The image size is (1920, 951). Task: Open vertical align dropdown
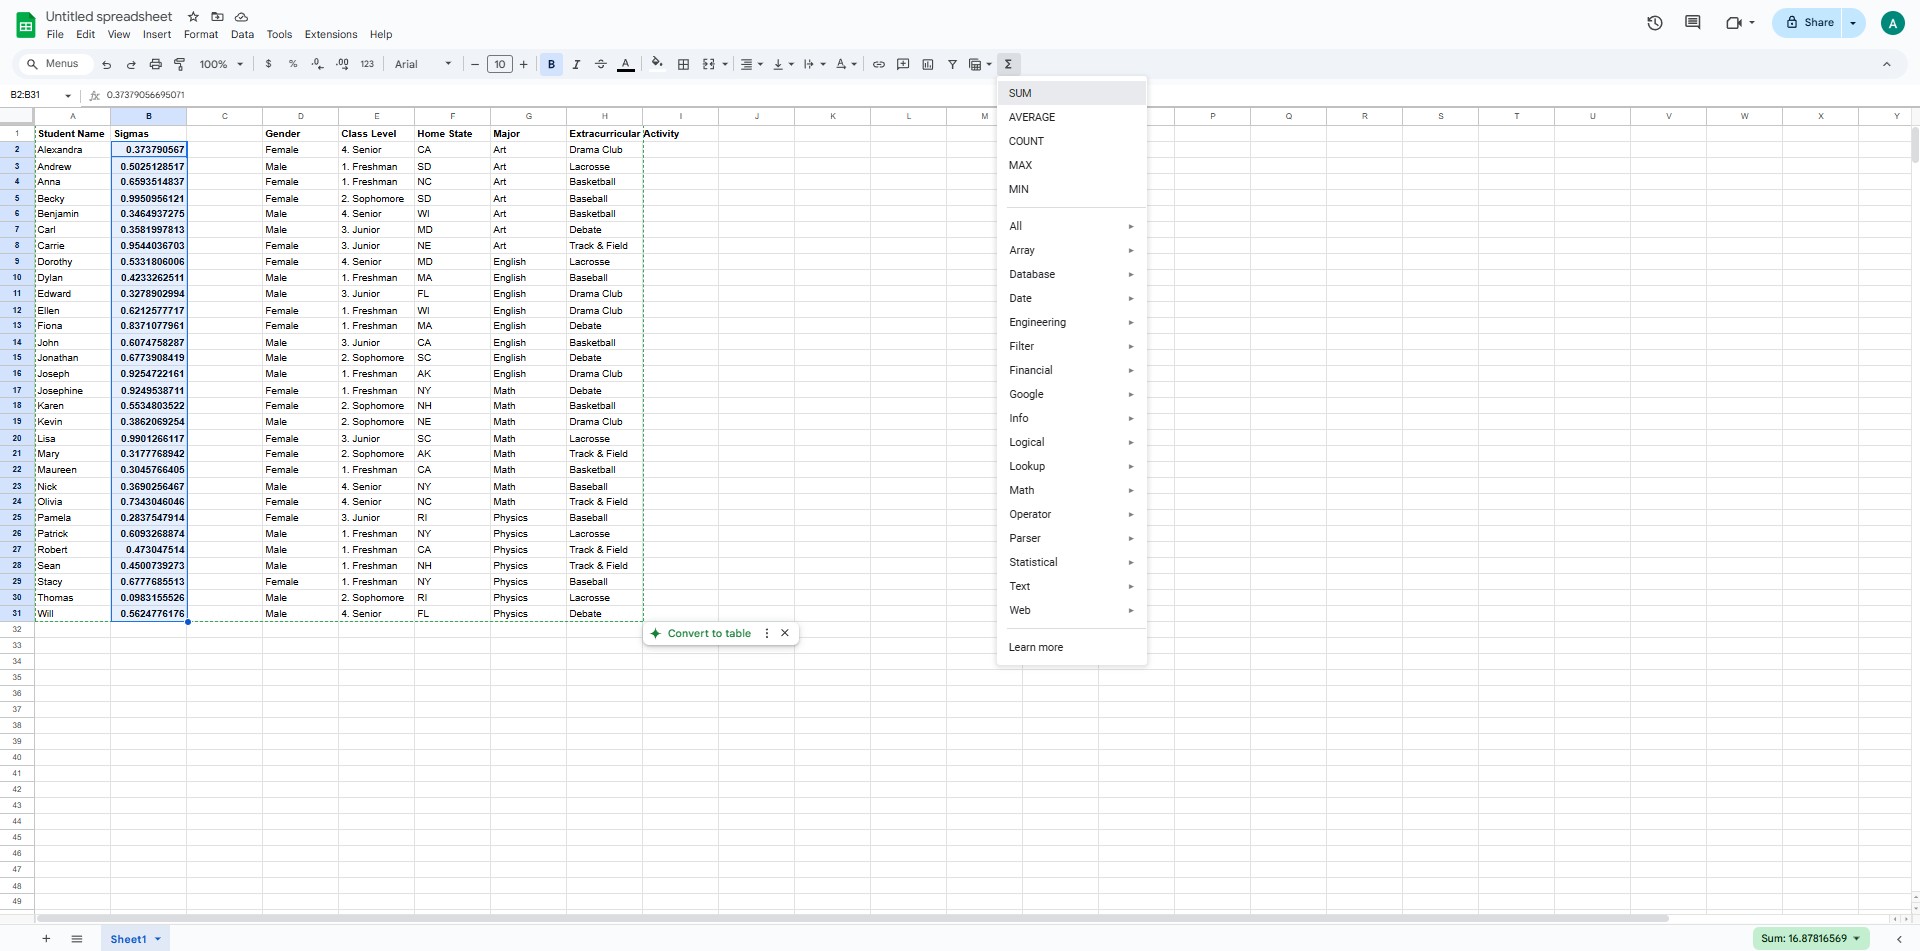tap(783, 64)
